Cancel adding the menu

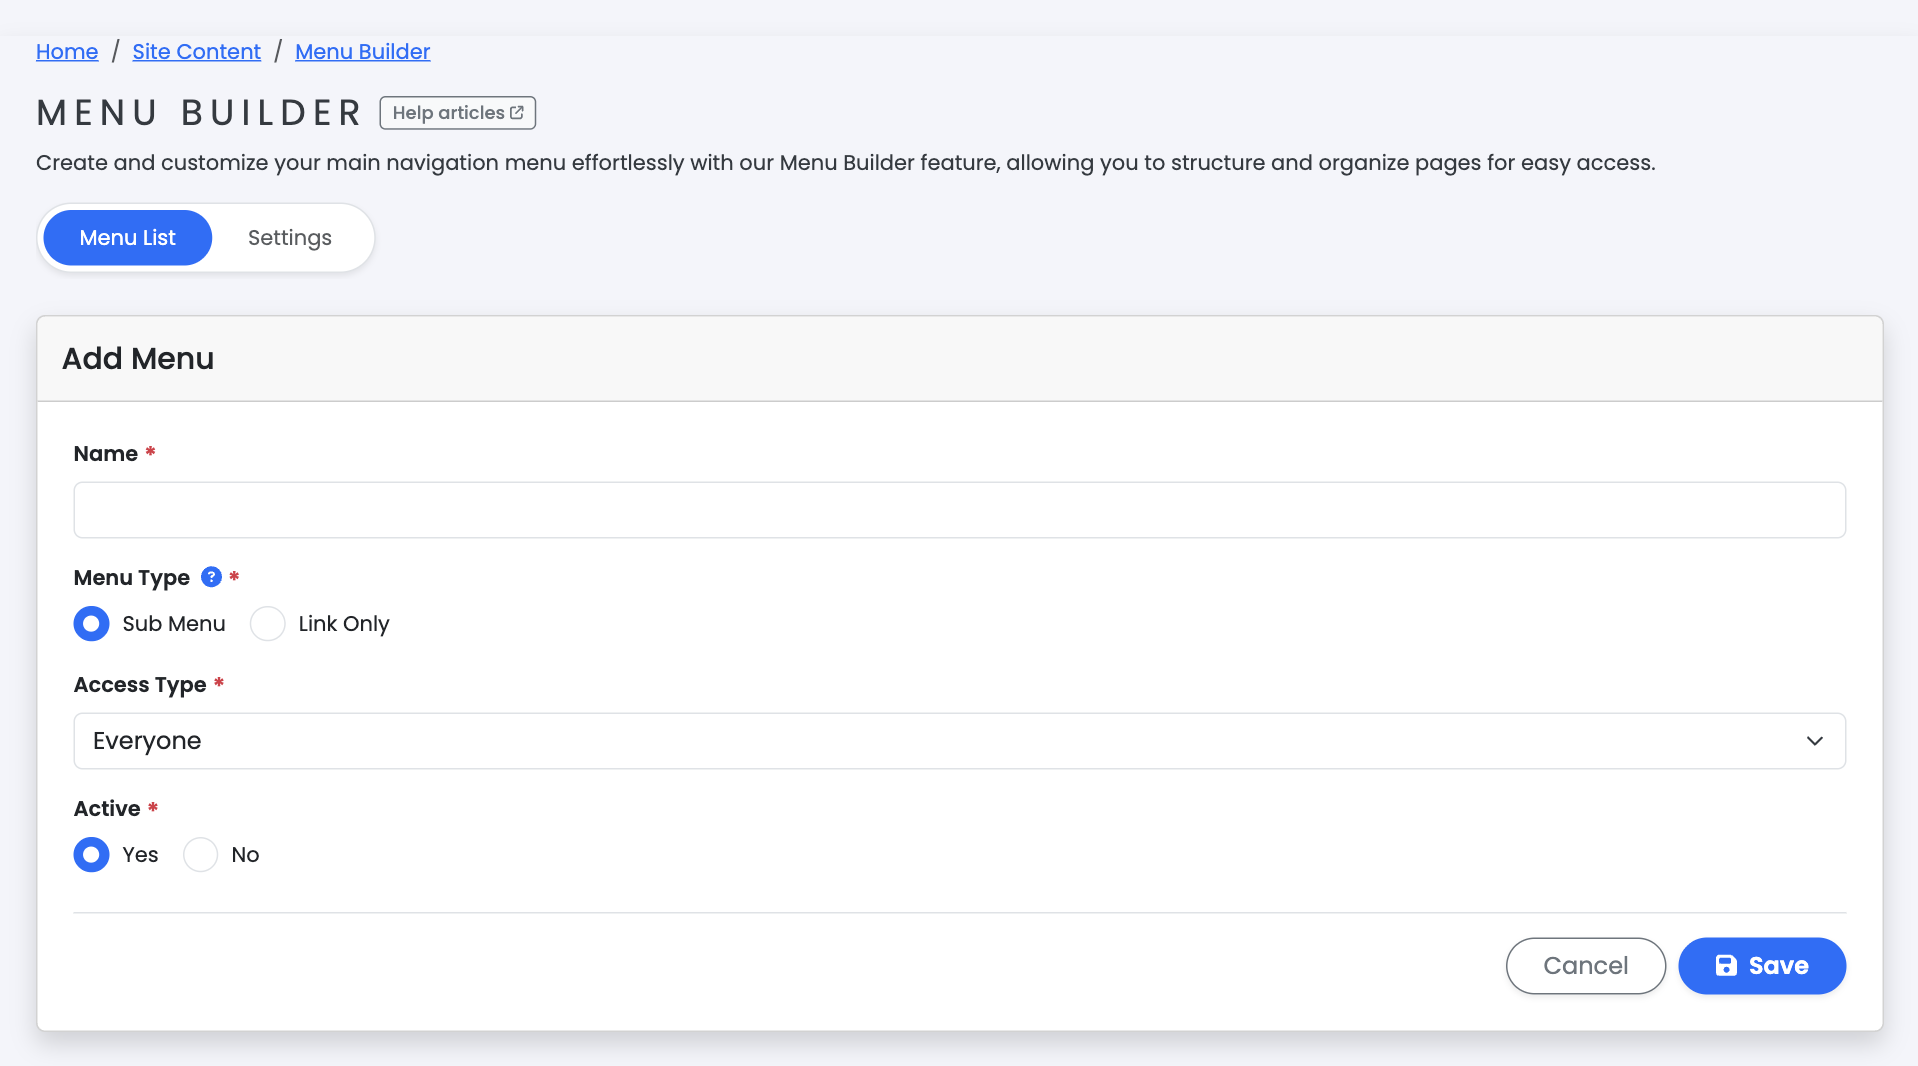click(1586, 966)
